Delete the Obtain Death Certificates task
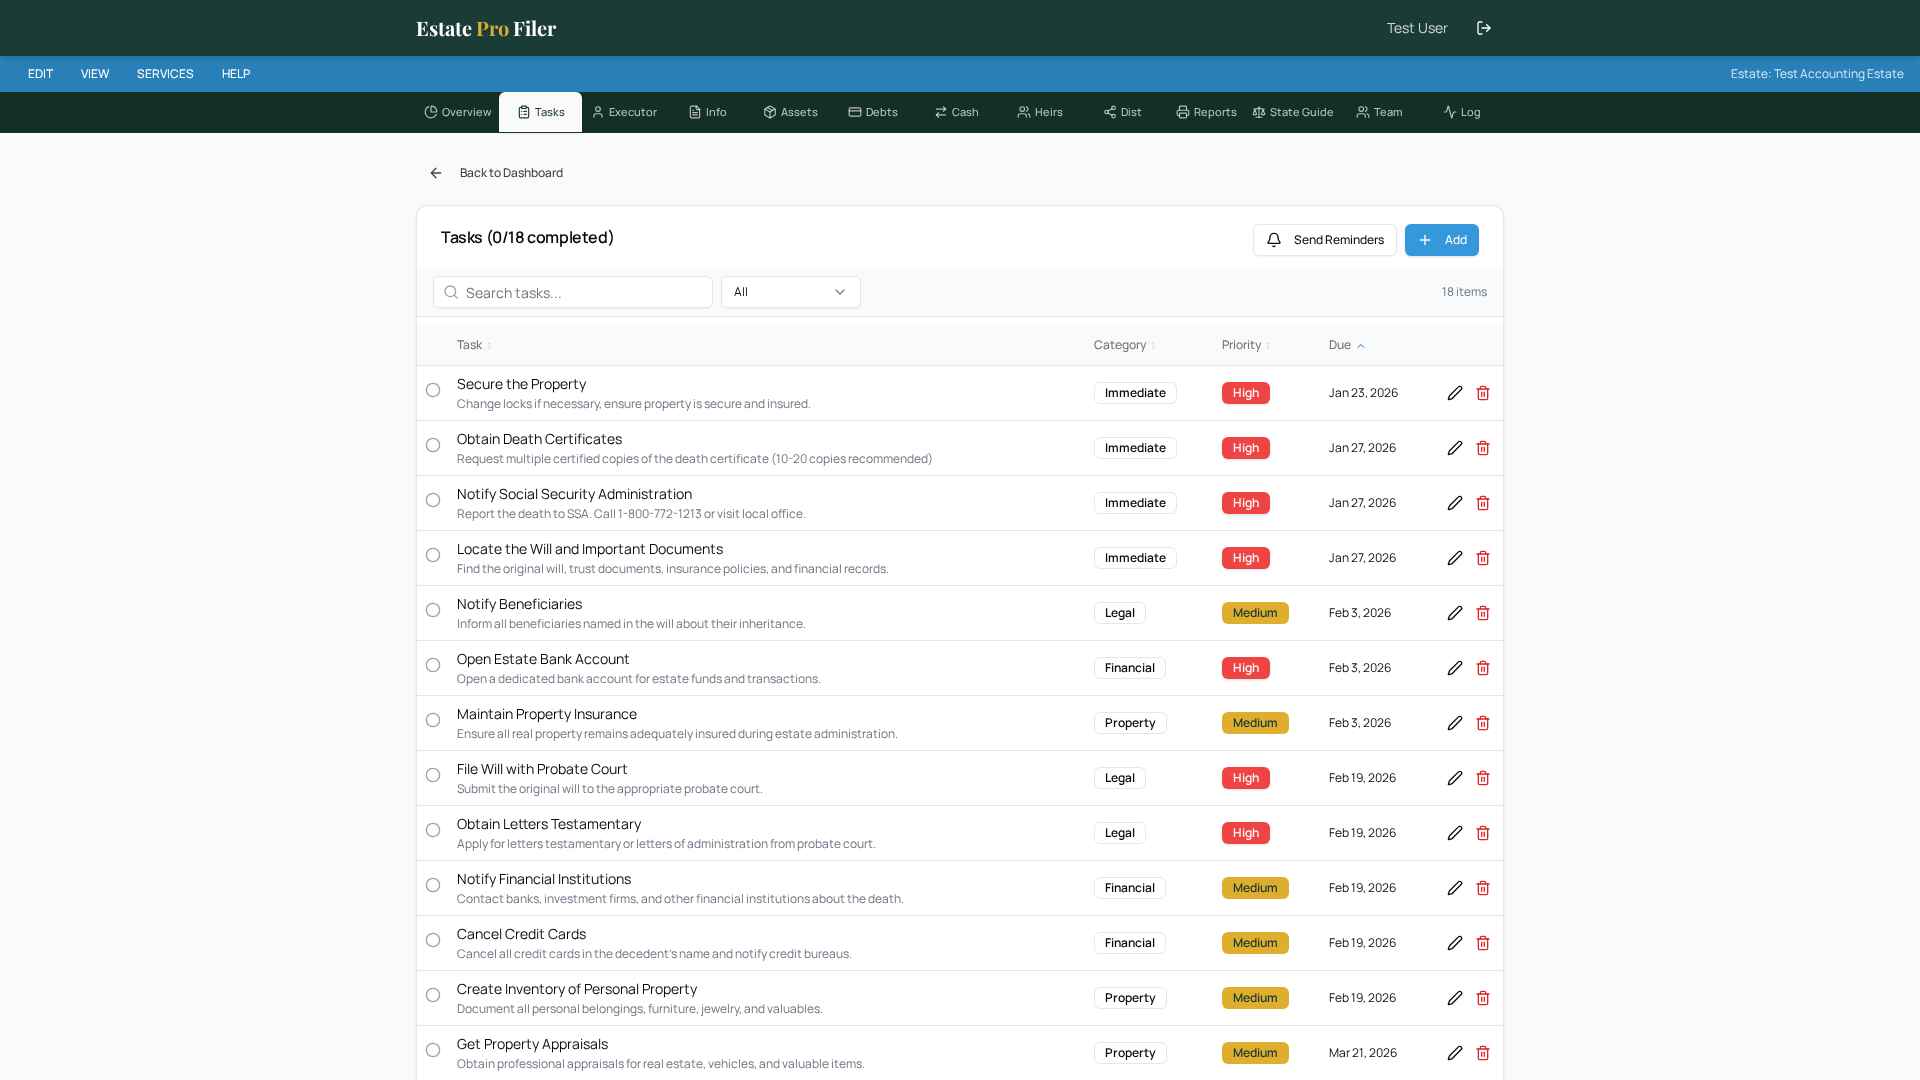Screen dimensions: 1920x1080 (1483, 448)
